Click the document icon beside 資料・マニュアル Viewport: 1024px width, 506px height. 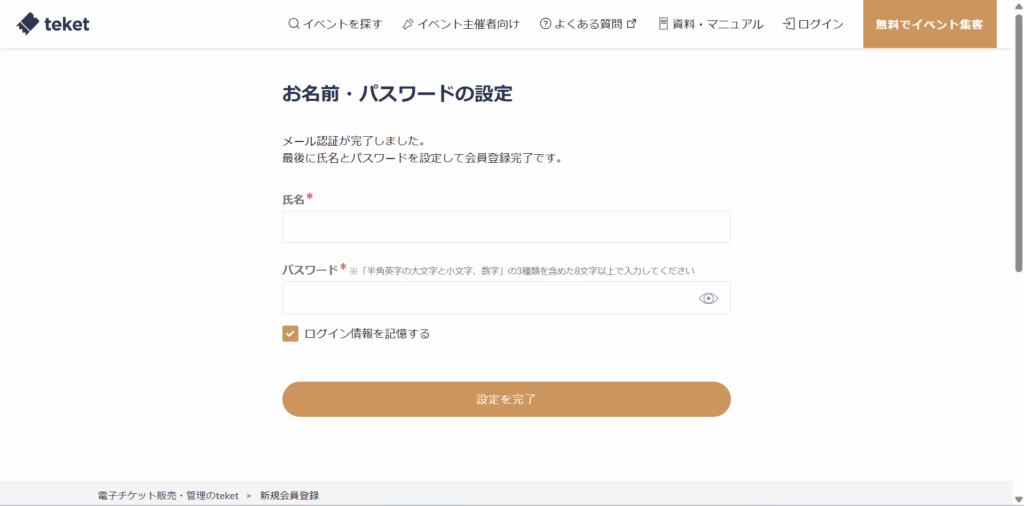(663, 24)
